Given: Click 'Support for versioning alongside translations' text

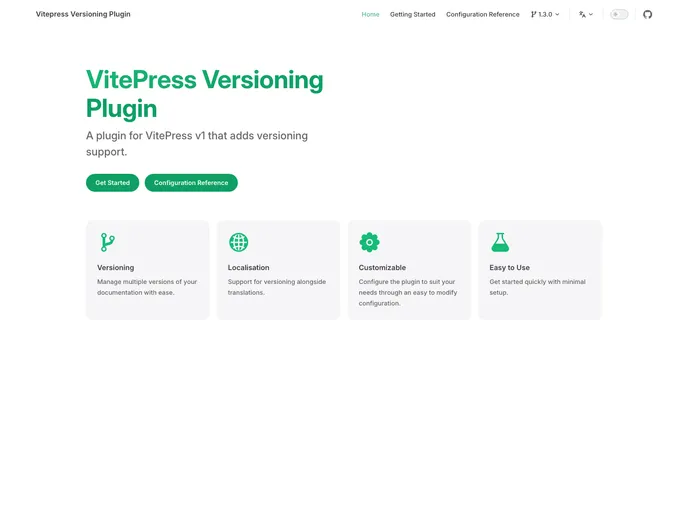Looking at the screenshot, I should 277,287.
